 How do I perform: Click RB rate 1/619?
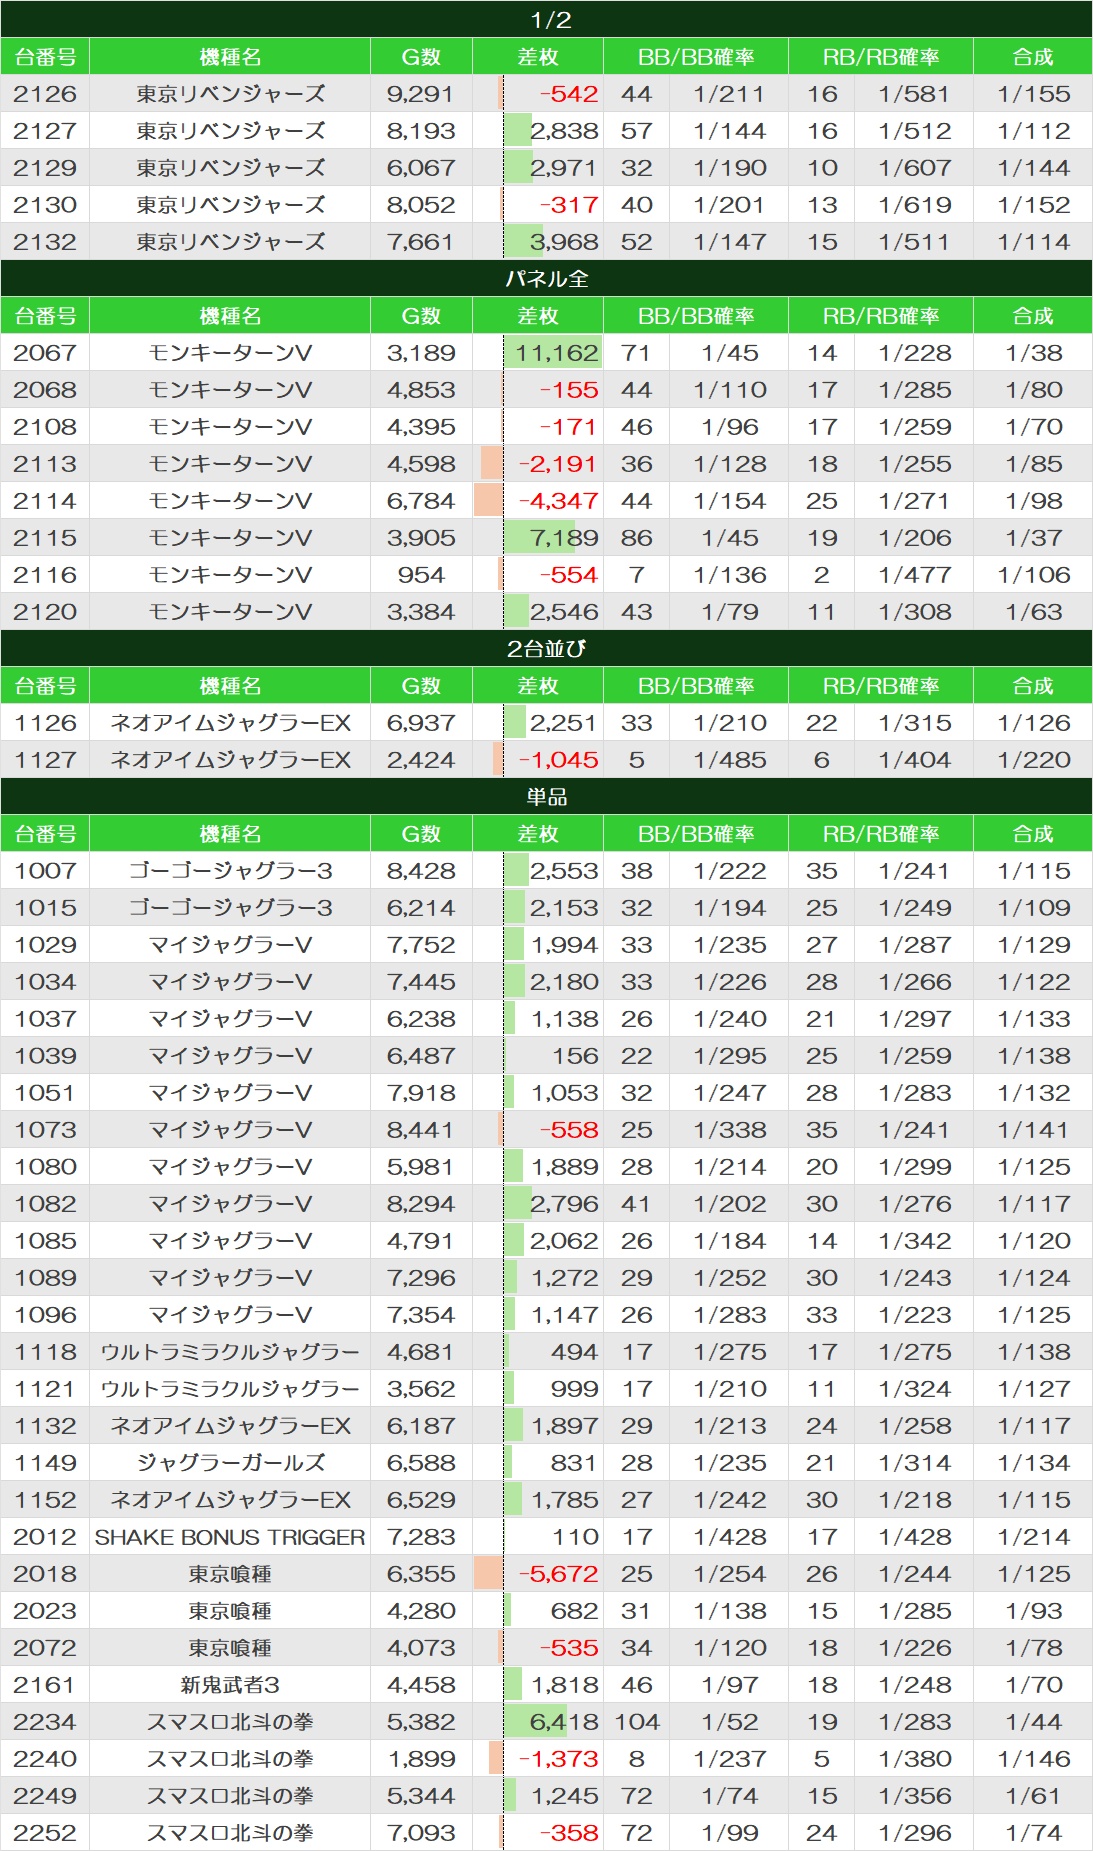click(x=914, y=205)
